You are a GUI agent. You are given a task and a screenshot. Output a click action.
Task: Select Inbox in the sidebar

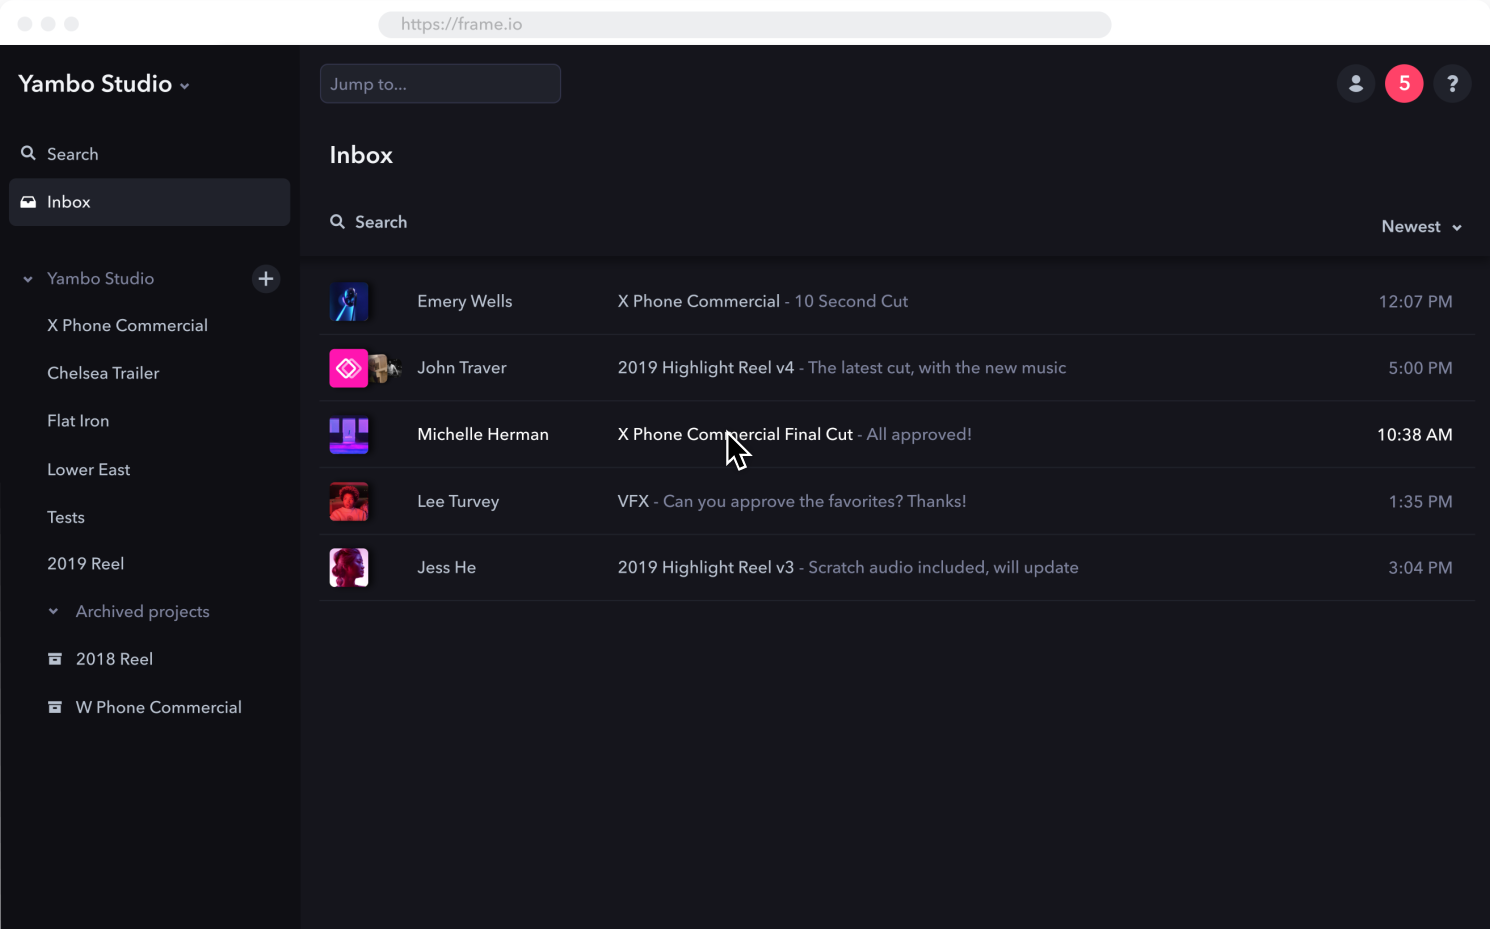[149, 202]
